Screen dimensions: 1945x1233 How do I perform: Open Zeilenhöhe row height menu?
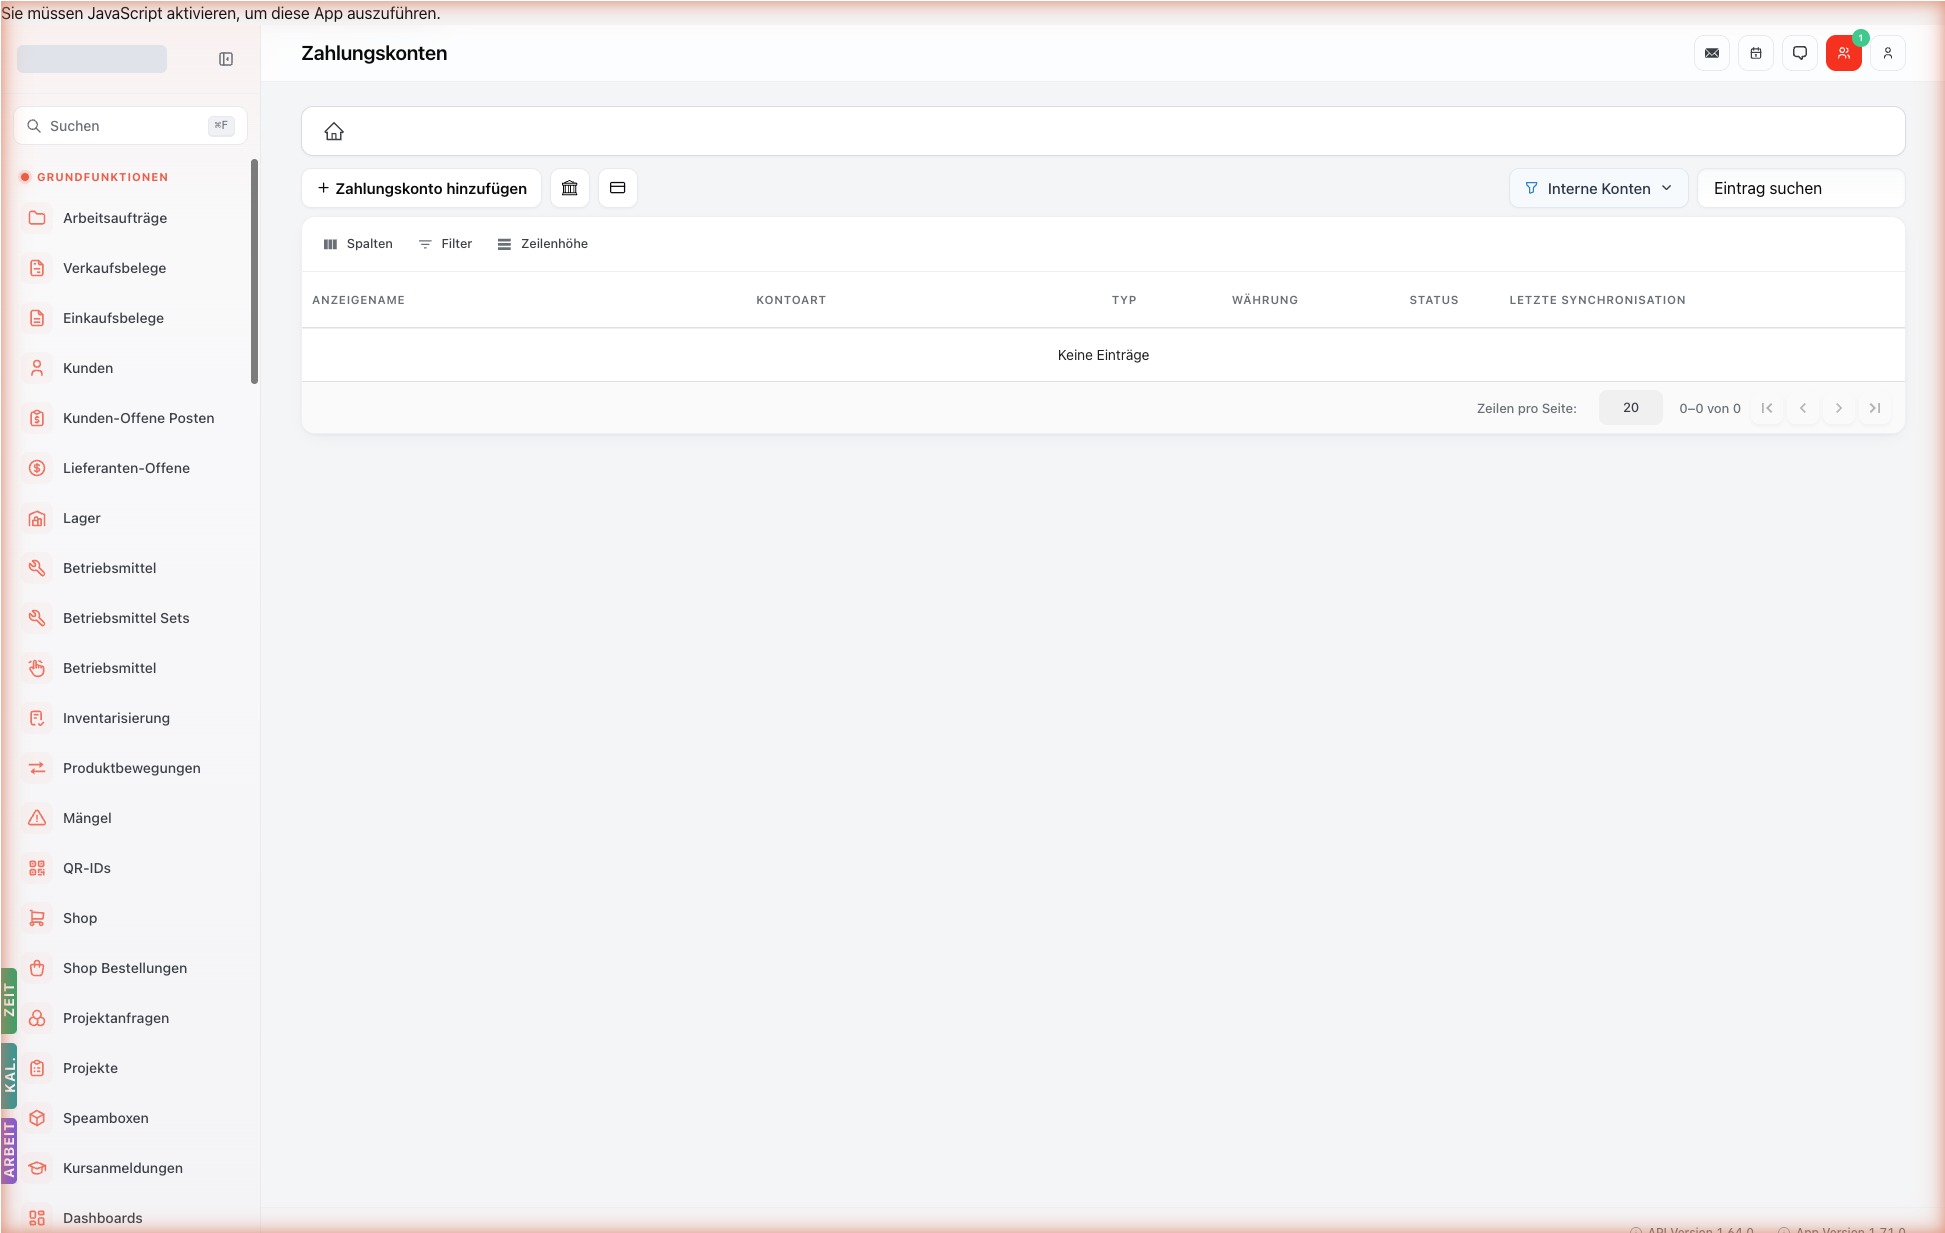coord(543,244)
